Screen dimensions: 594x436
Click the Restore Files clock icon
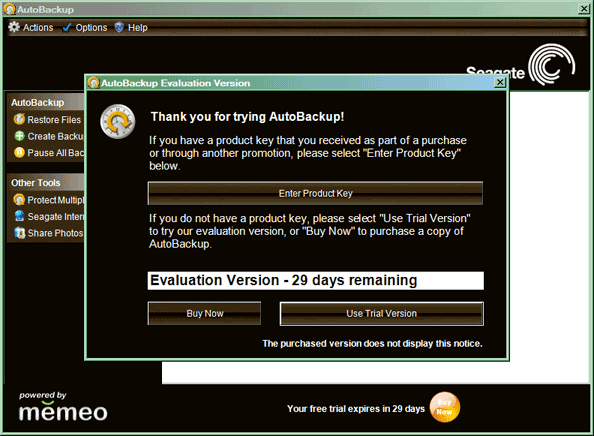(x=19, y=119)
